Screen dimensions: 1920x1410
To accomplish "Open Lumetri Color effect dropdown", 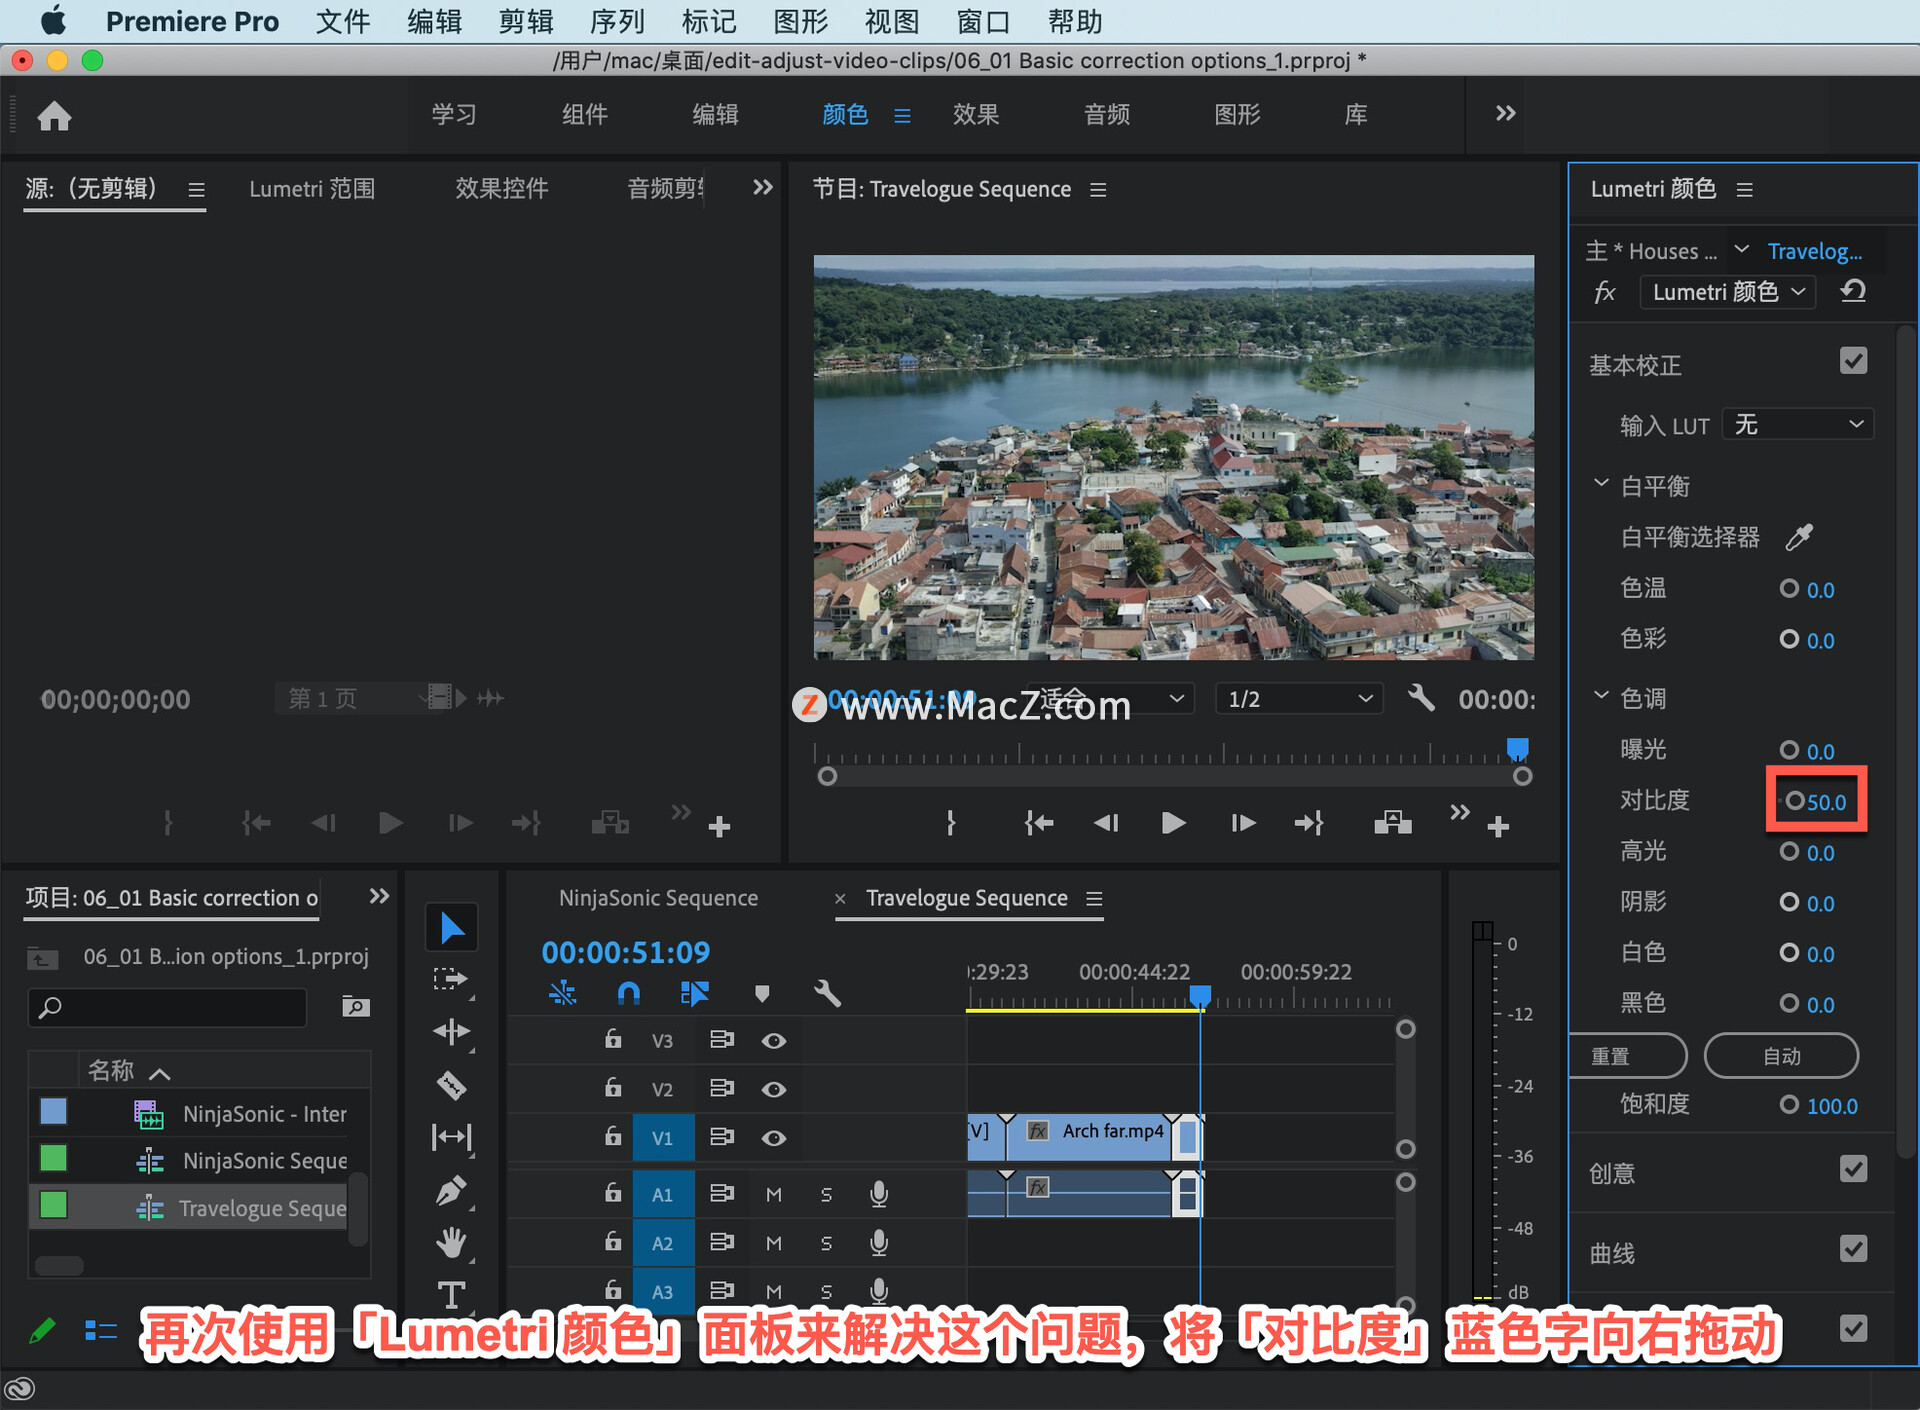I will point(1728,292).
